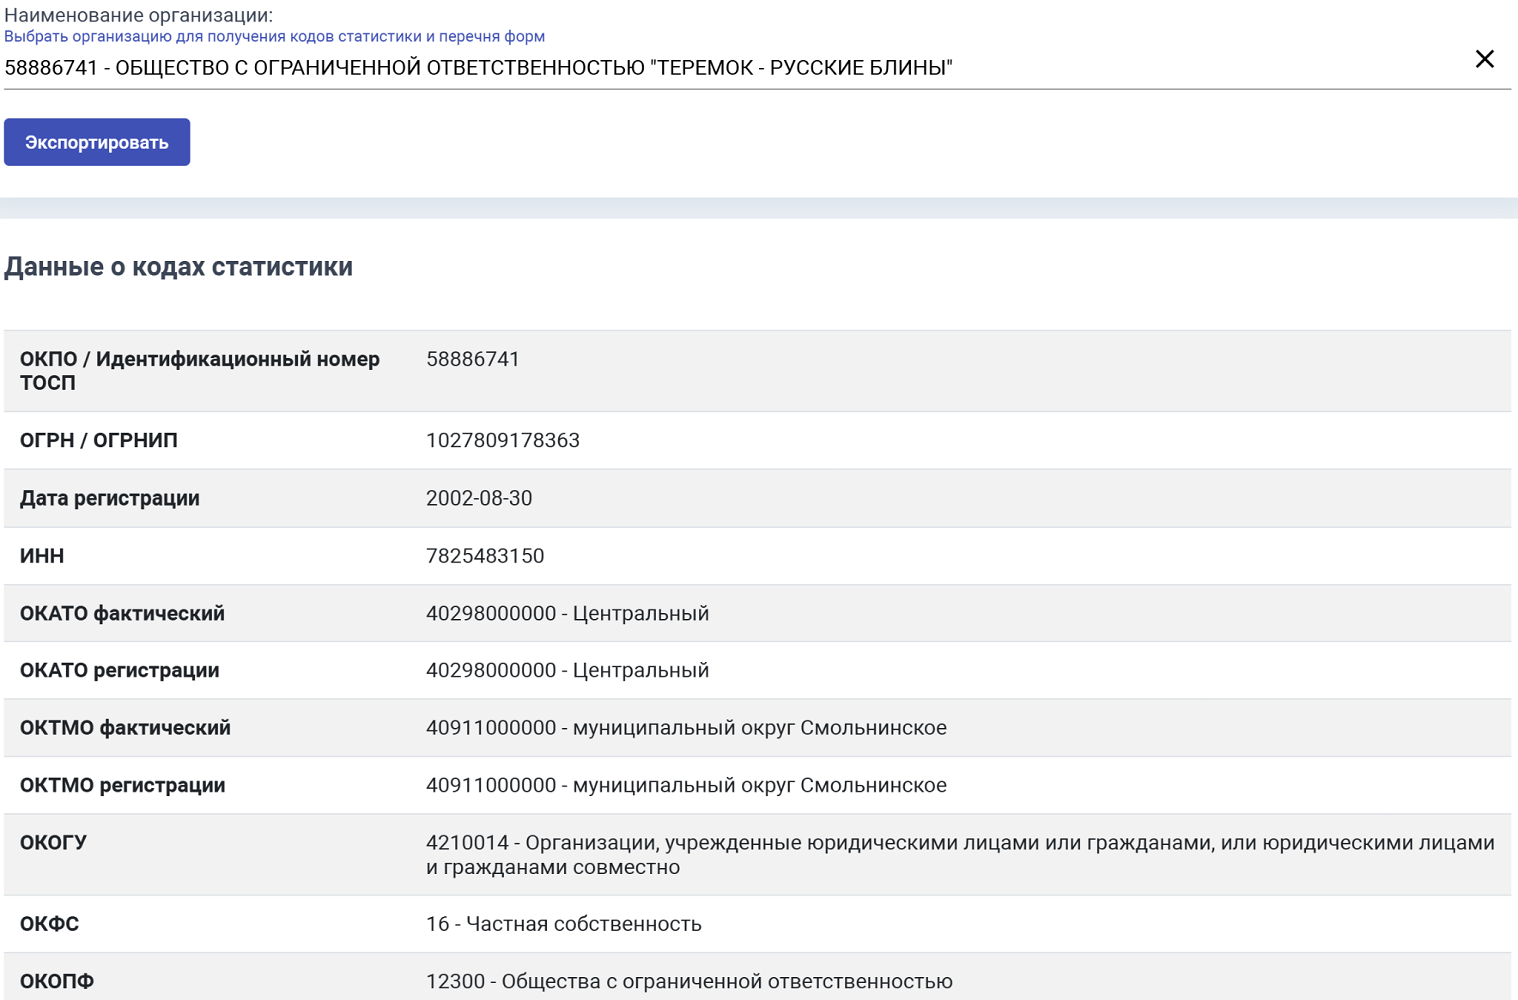Click the value in ОКТМО регистрации row
Viewport: 1518px width, 1000px height.
(x=686, y=785)
